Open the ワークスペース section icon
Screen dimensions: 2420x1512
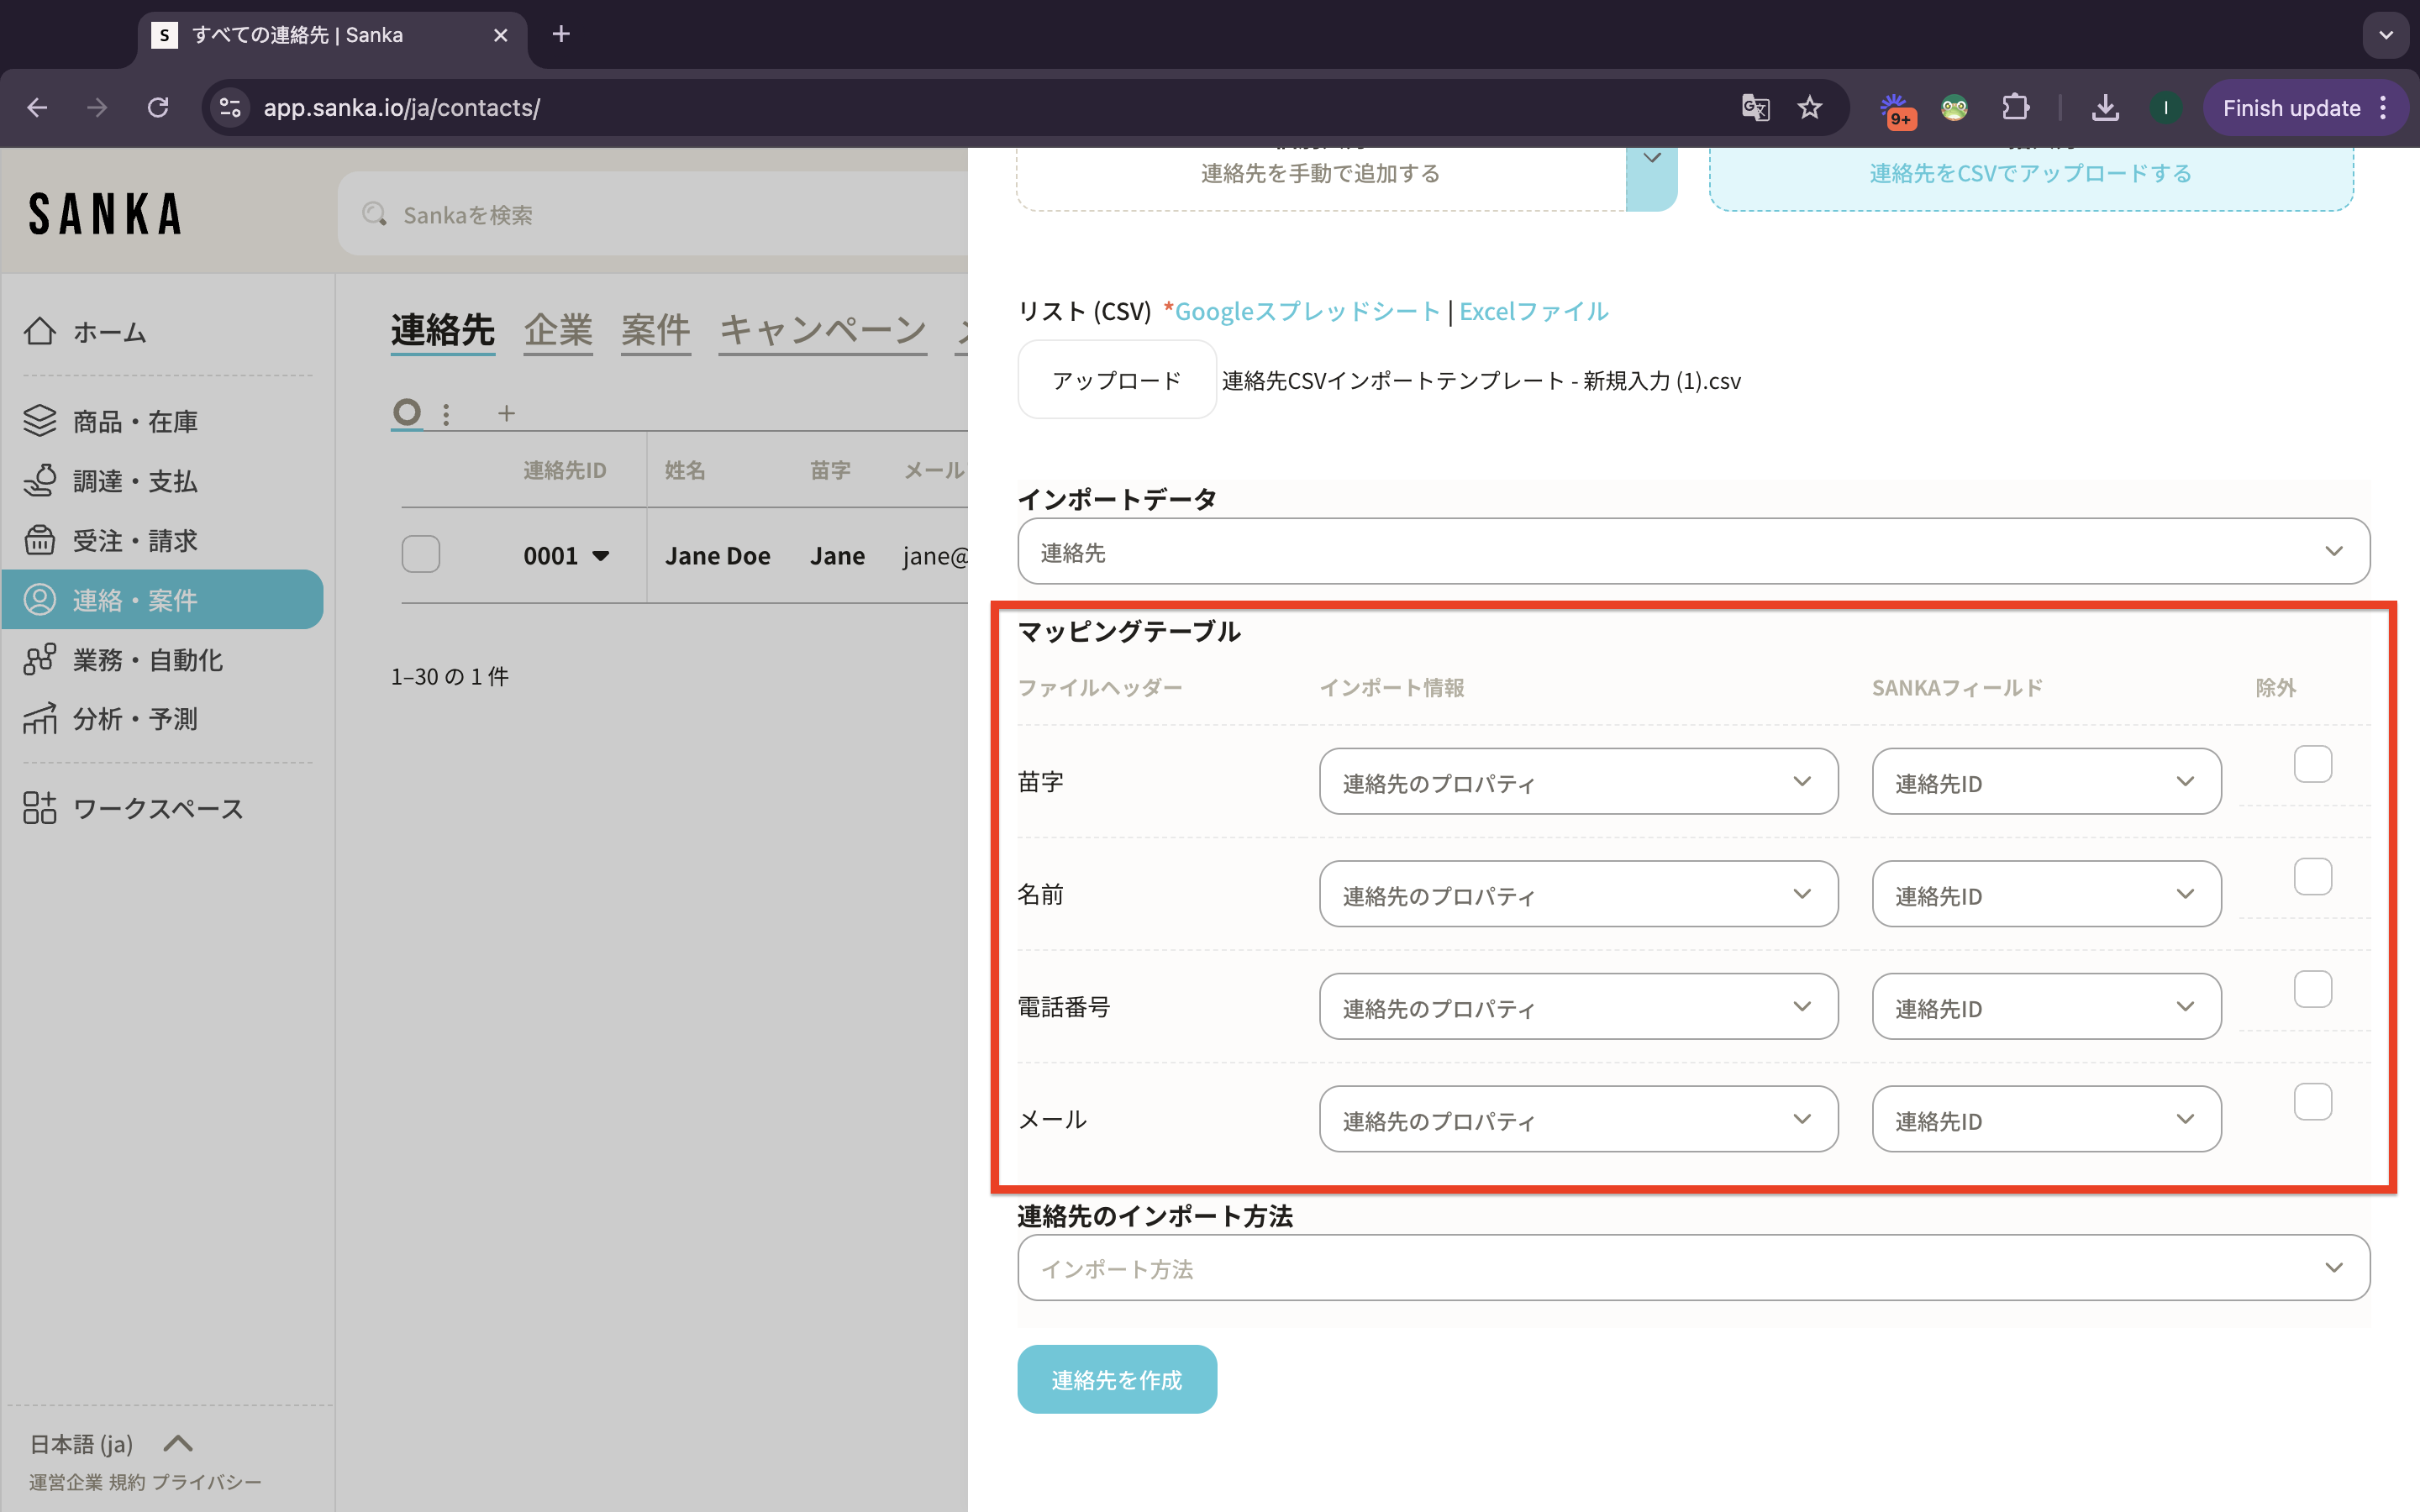[40, 808]
